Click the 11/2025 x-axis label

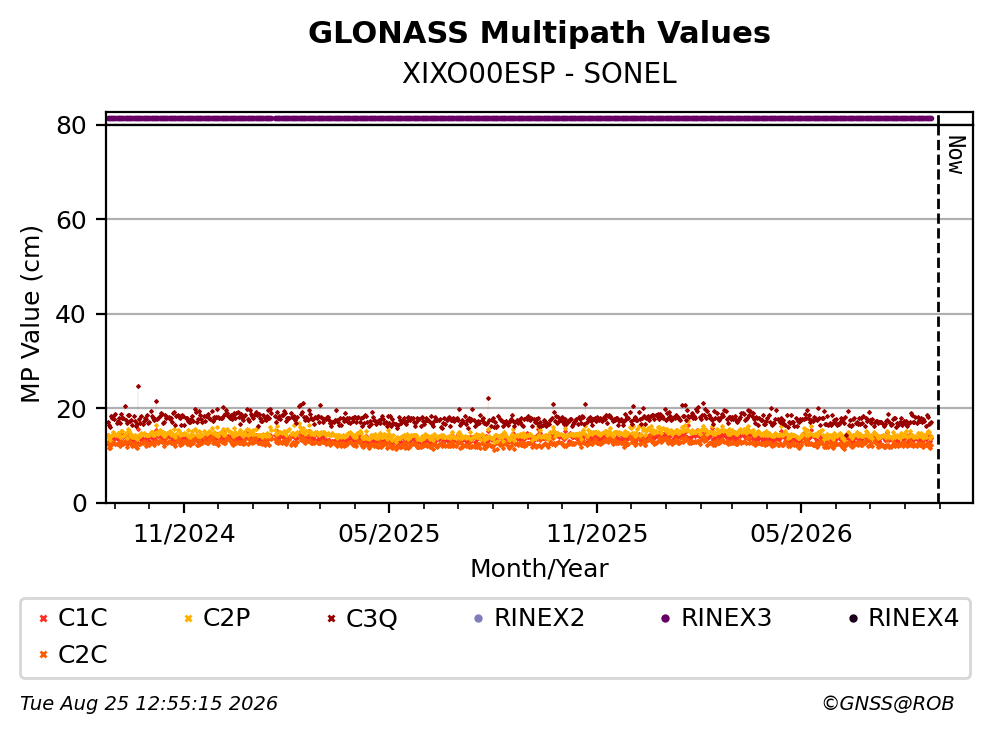(597, 534)
